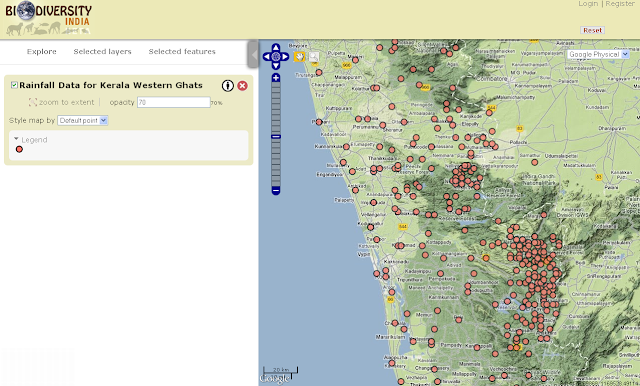Viewport: 640px width, 386px height.
Task: Show info for the Rainfall Data layer
Action: pyautogui.click(x=228, y=85)
